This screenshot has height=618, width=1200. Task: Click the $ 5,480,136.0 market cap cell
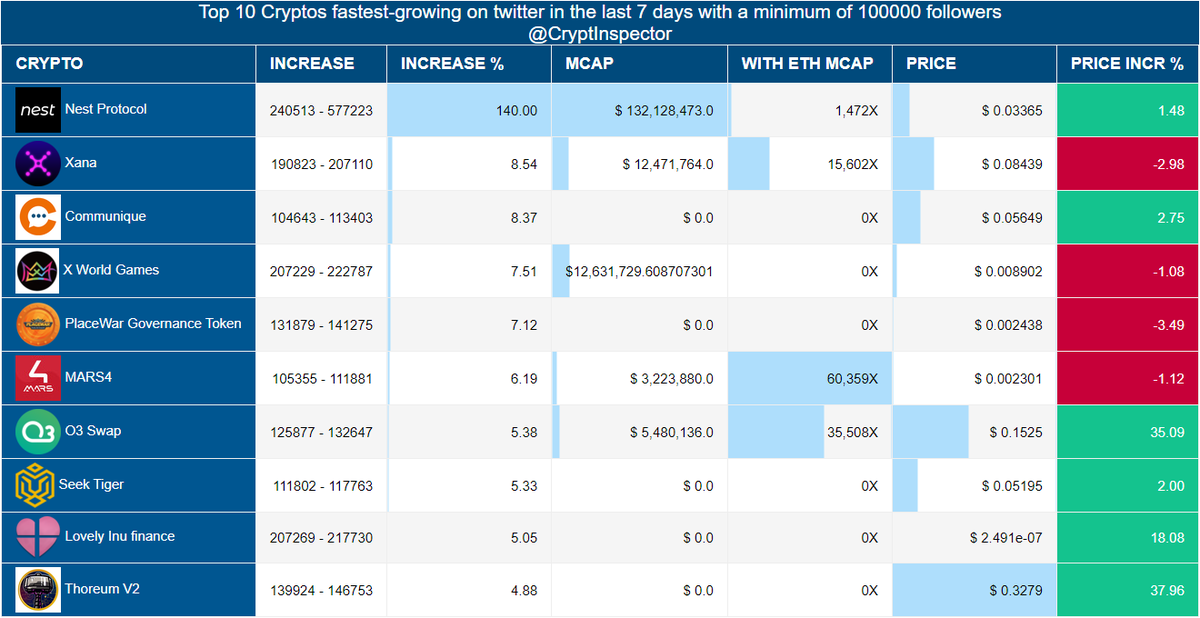pyautogui.click(x=640, y=432)
